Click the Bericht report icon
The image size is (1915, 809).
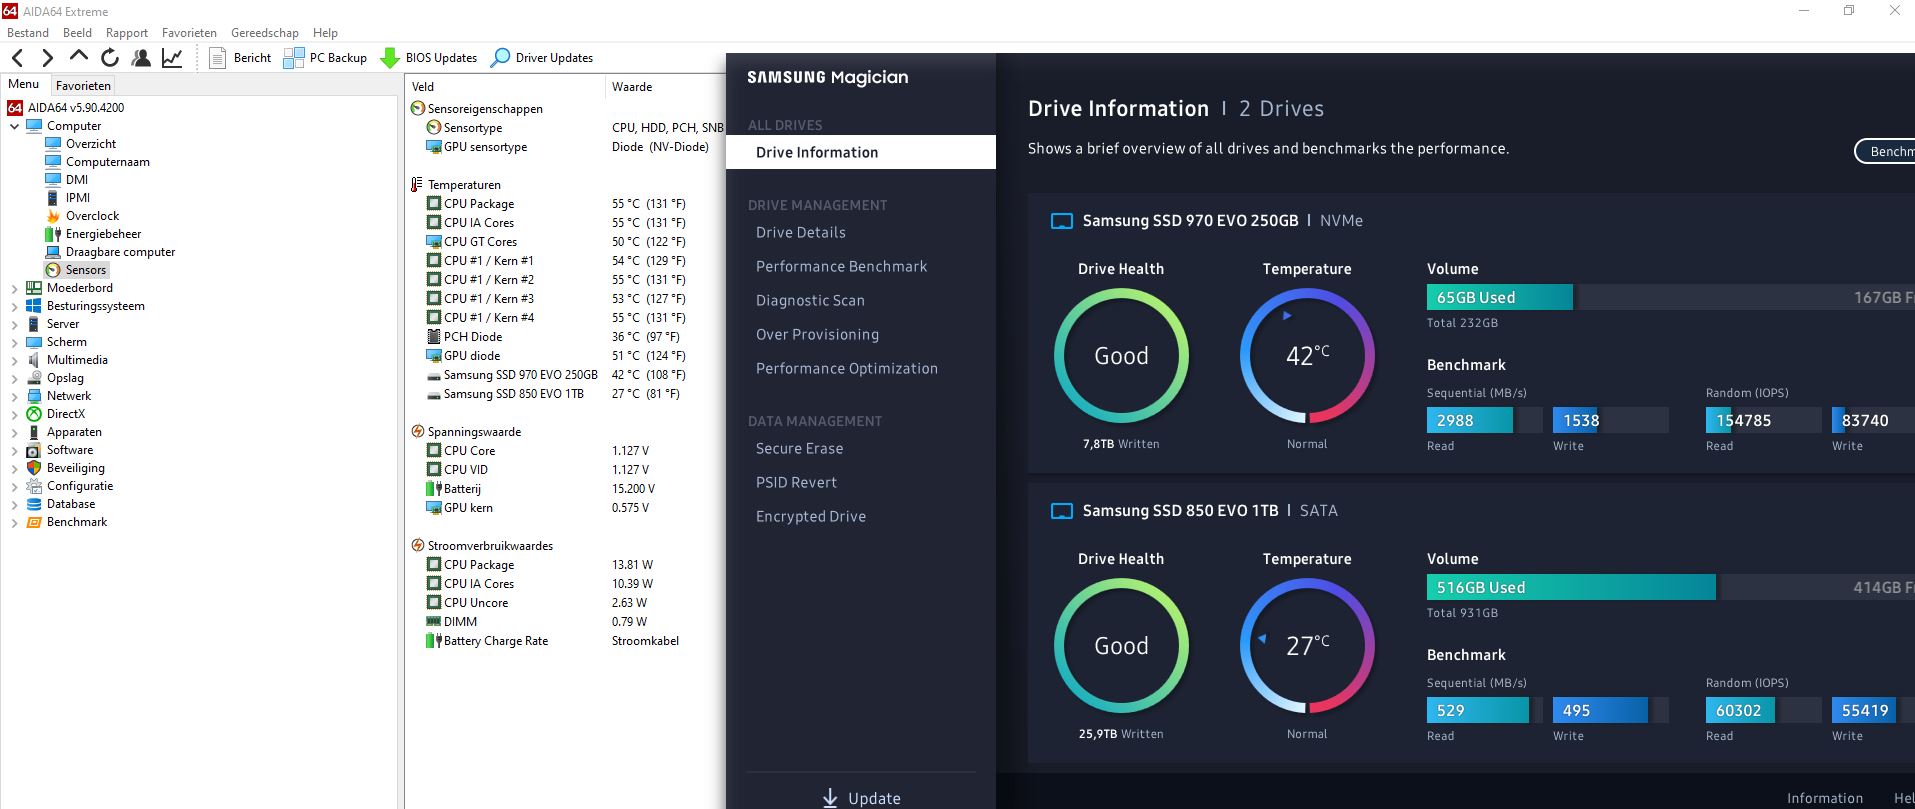(x=217, y=58)
